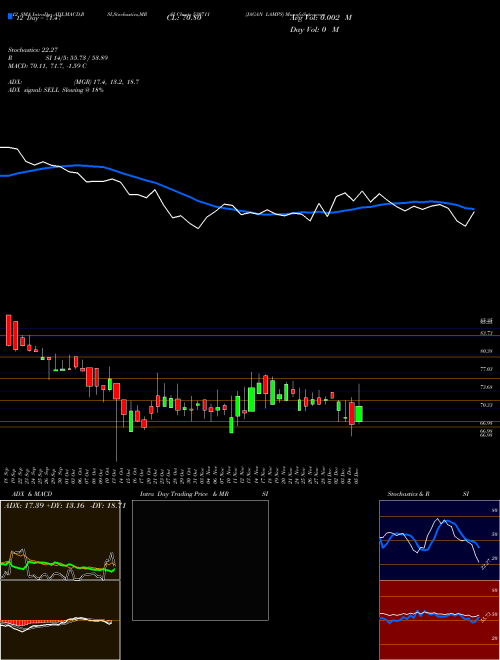
Task: Click 'Intra Day Trading Price & MR' panel title
Action: click(x=184, y=494)
